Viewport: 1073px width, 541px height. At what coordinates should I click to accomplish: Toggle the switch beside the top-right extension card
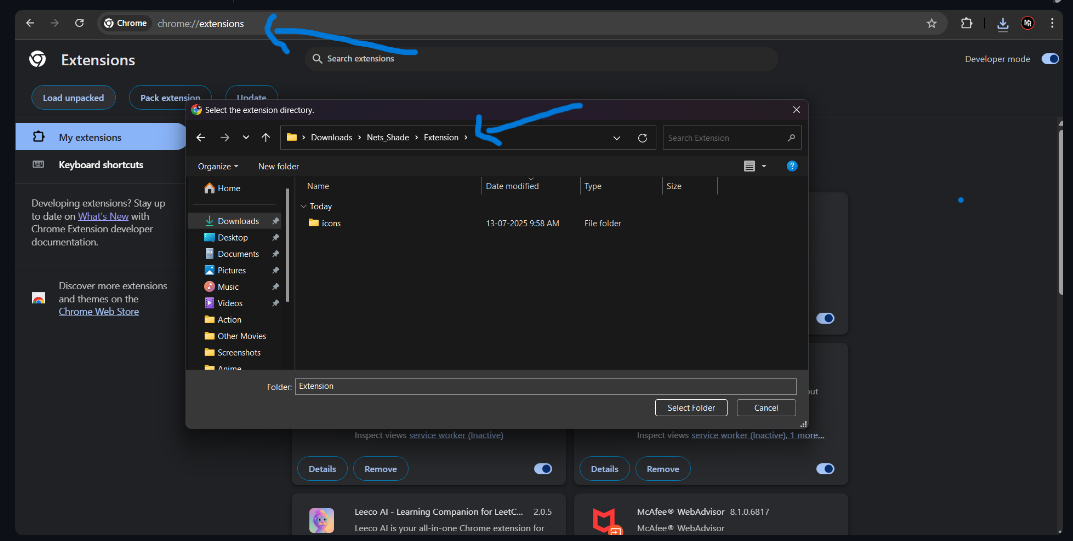pyautogui.click(x=825, y=318)
